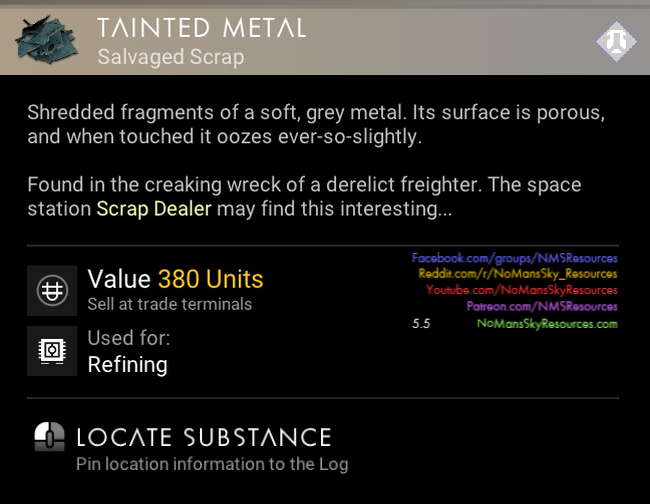650x504 pixels.
Task: Click the Tainted Metal item thumbnail
Action: click(48, 40)
